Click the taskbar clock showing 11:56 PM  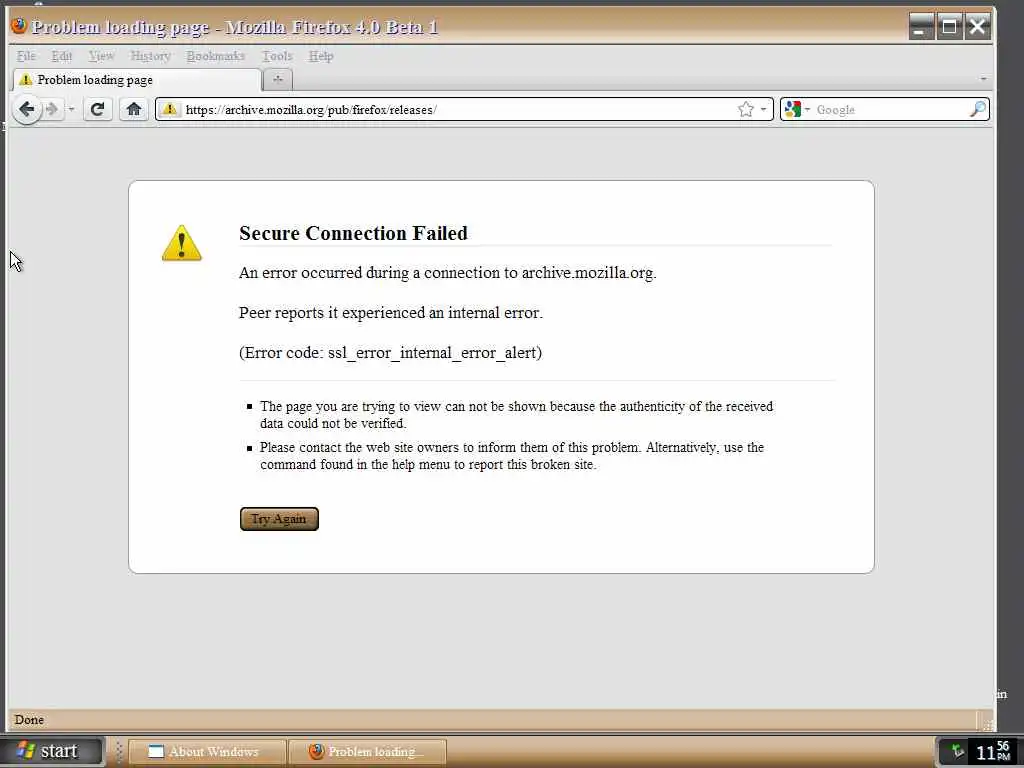click(x=993, y=752)
